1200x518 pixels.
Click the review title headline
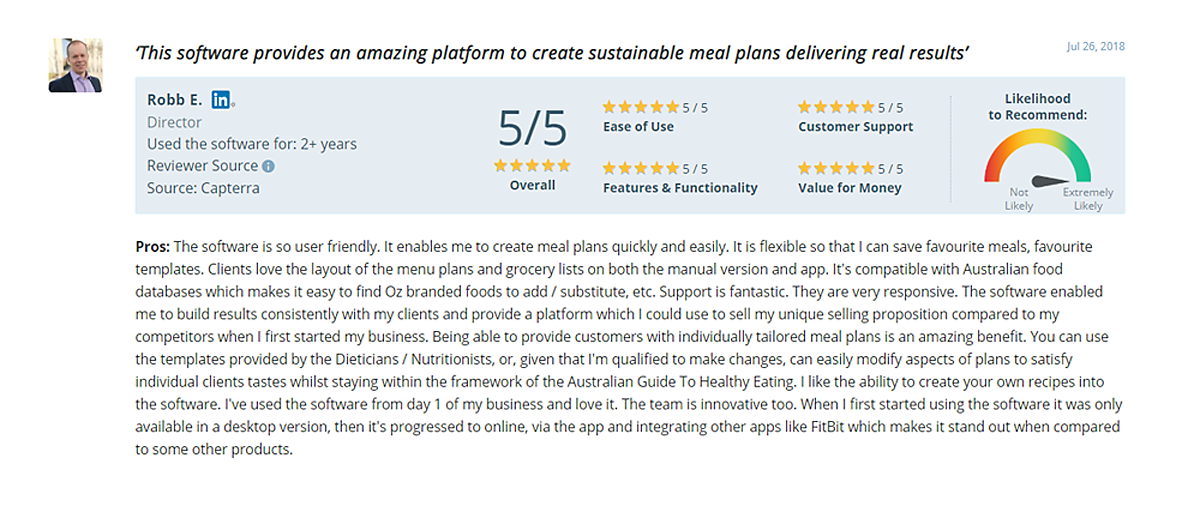coord(552,52)
